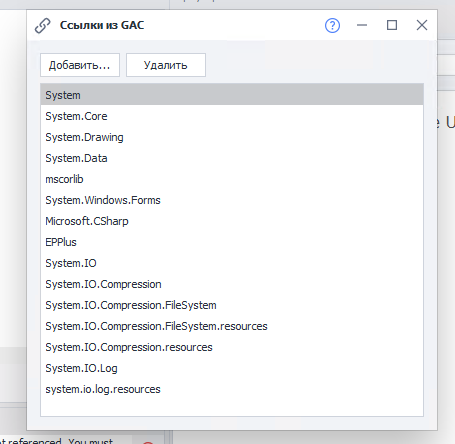Choose the System.Drawing reference

pyautogui.click(x=232, y=137)
